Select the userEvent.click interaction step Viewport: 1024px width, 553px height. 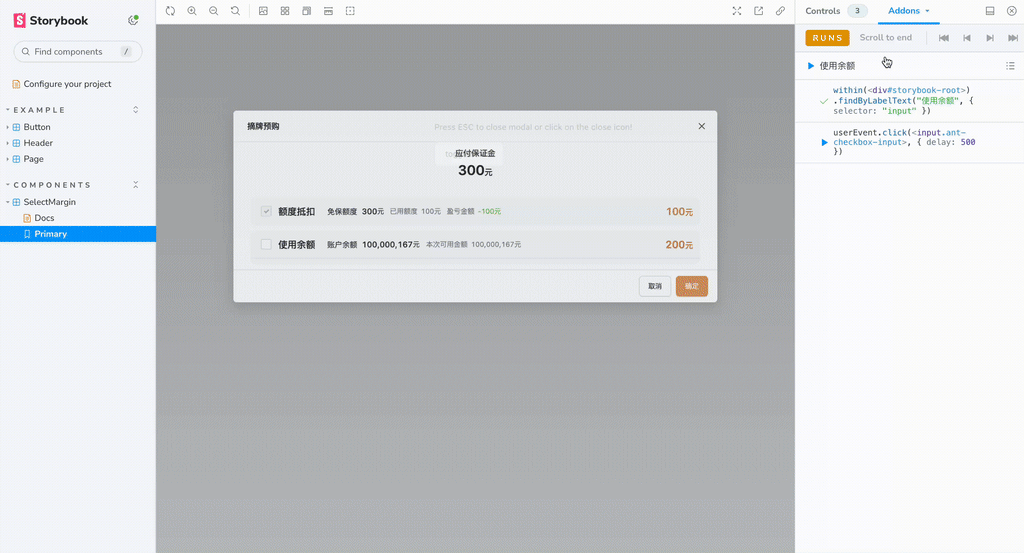point(909,142)
